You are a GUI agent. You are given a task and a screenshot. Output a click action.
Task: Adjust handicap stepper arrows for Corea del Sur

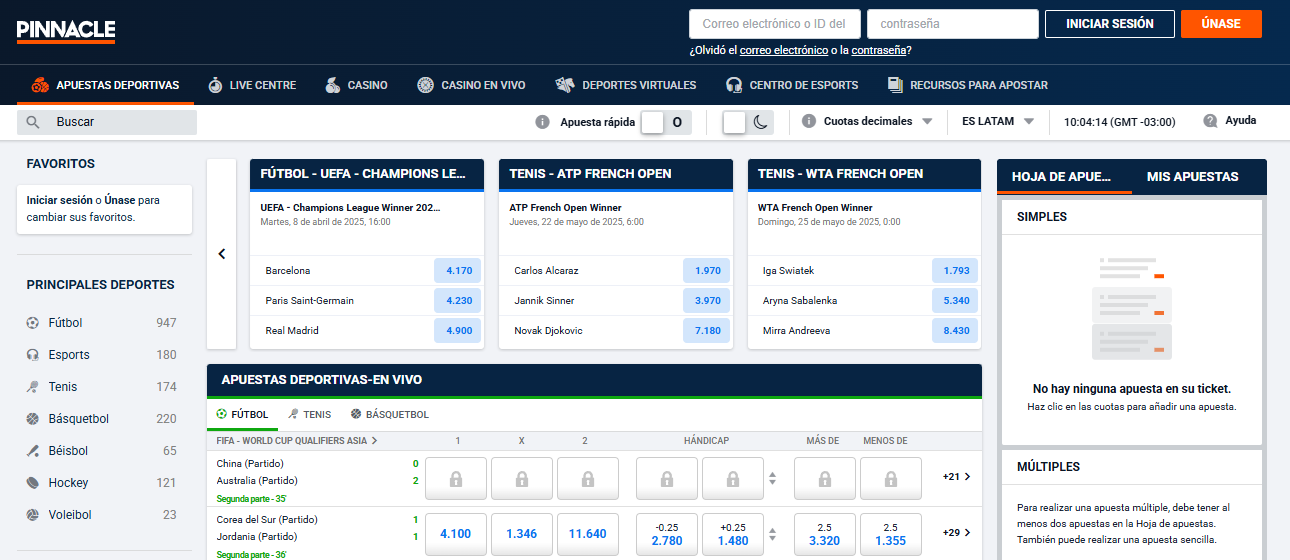(x=771, y=533)
